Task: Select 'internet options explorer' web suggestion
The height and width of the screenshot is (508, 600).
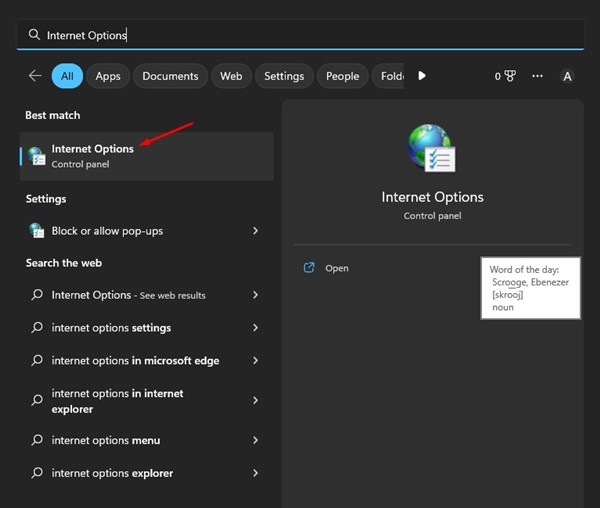Action: click(x=112, y=473)
